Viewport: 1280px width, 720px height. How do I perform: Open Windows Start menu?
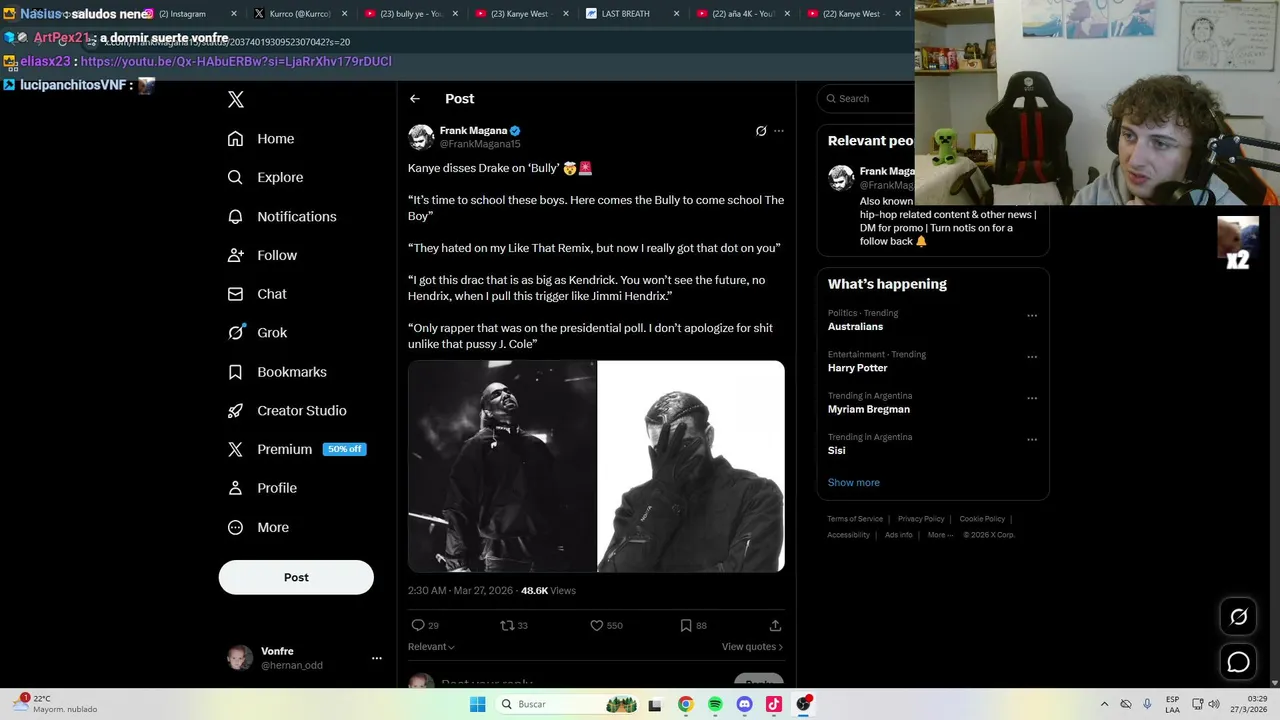click(x=478, y=704)
